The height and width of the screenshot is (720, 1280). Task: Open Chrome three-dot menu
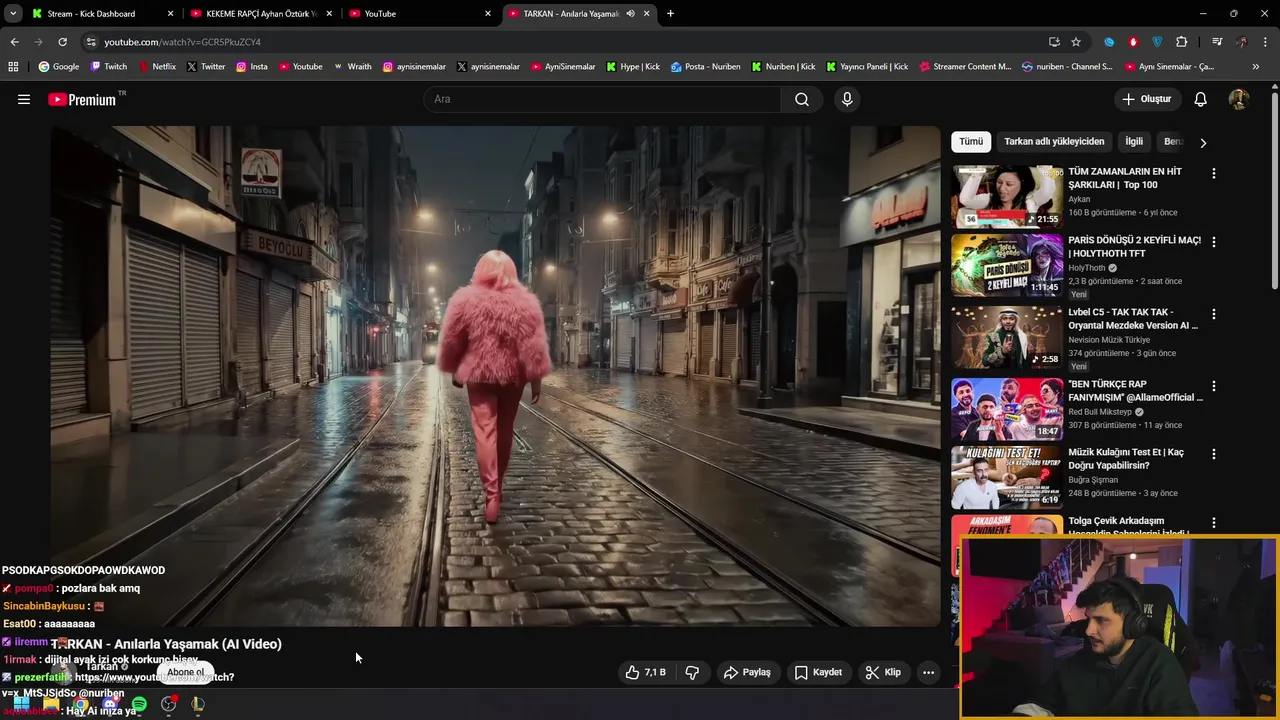click(x=1265, y=42)
